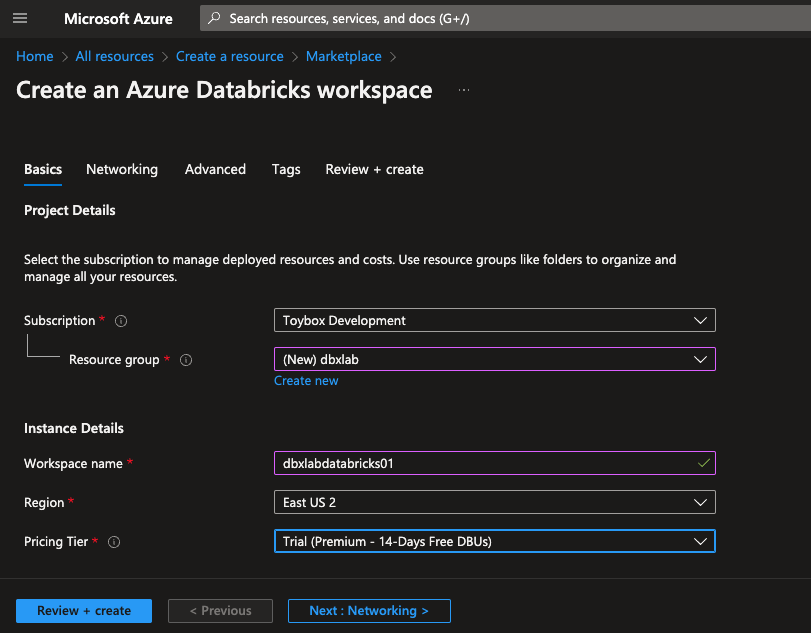Expand the Subscription dropdown
Image resolution: width=811 pixels, height=633 pixels.
494,321
